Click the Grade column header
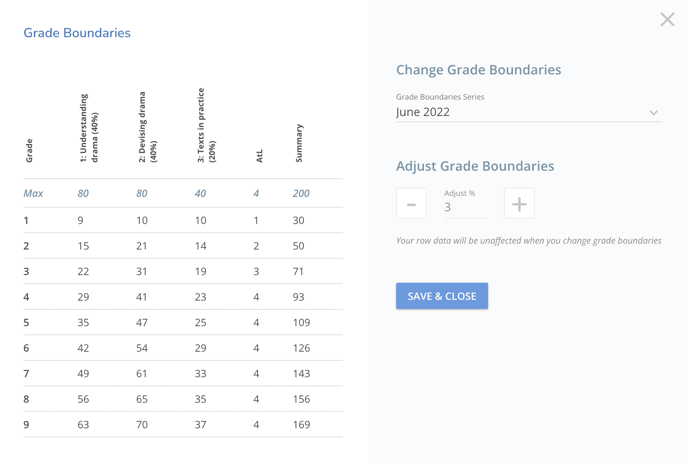The width and height of the screenshot is (688, 464). pos(28,150)
